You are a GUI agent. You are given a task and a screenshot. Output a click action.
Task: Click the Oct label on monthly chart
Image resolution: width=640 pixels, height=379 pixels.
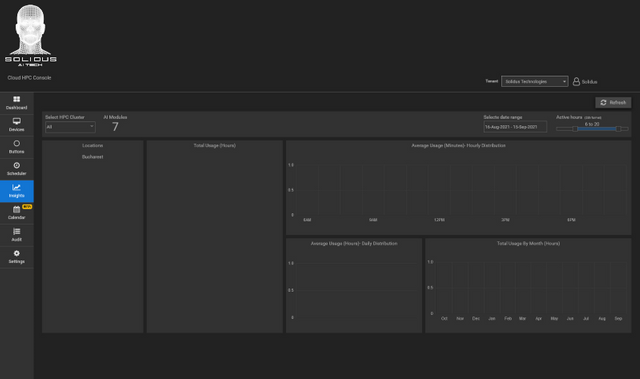444,319
